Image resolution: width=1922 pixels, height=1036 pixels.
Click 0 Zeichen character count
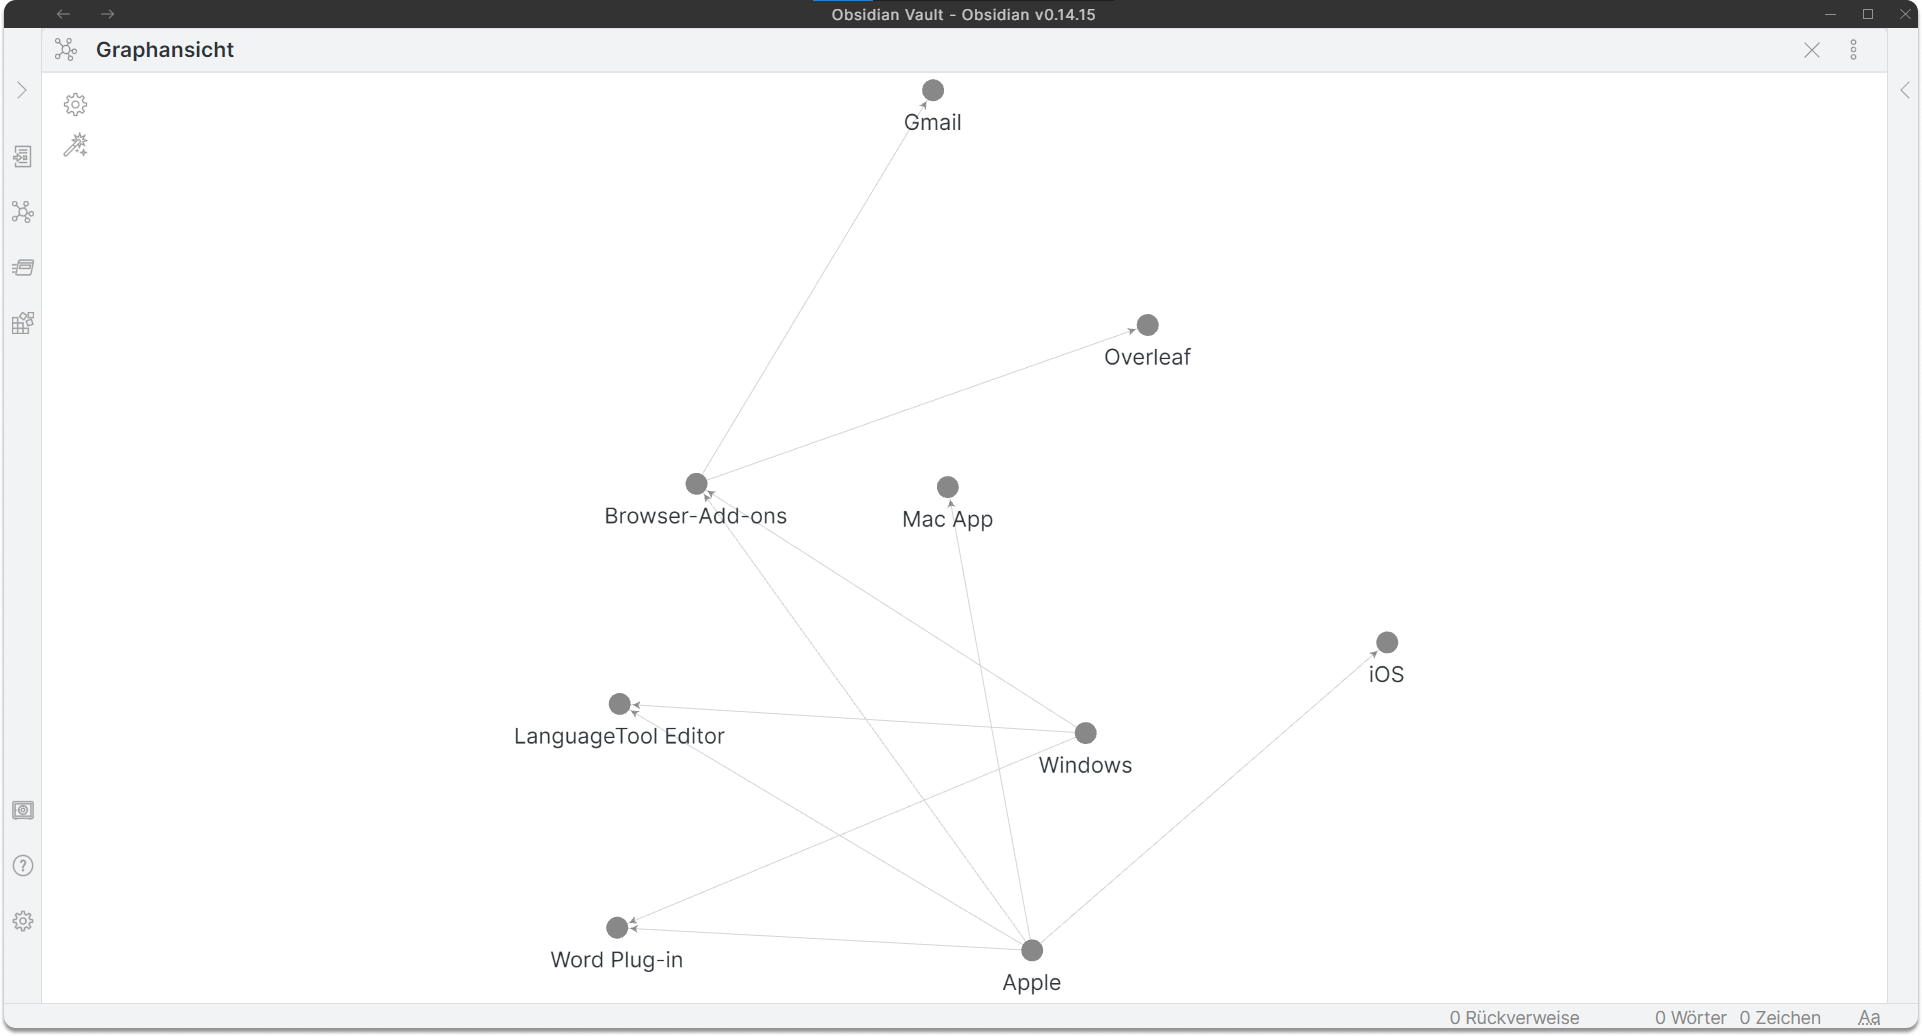pyautogui.click(x=1780, y=1018)
